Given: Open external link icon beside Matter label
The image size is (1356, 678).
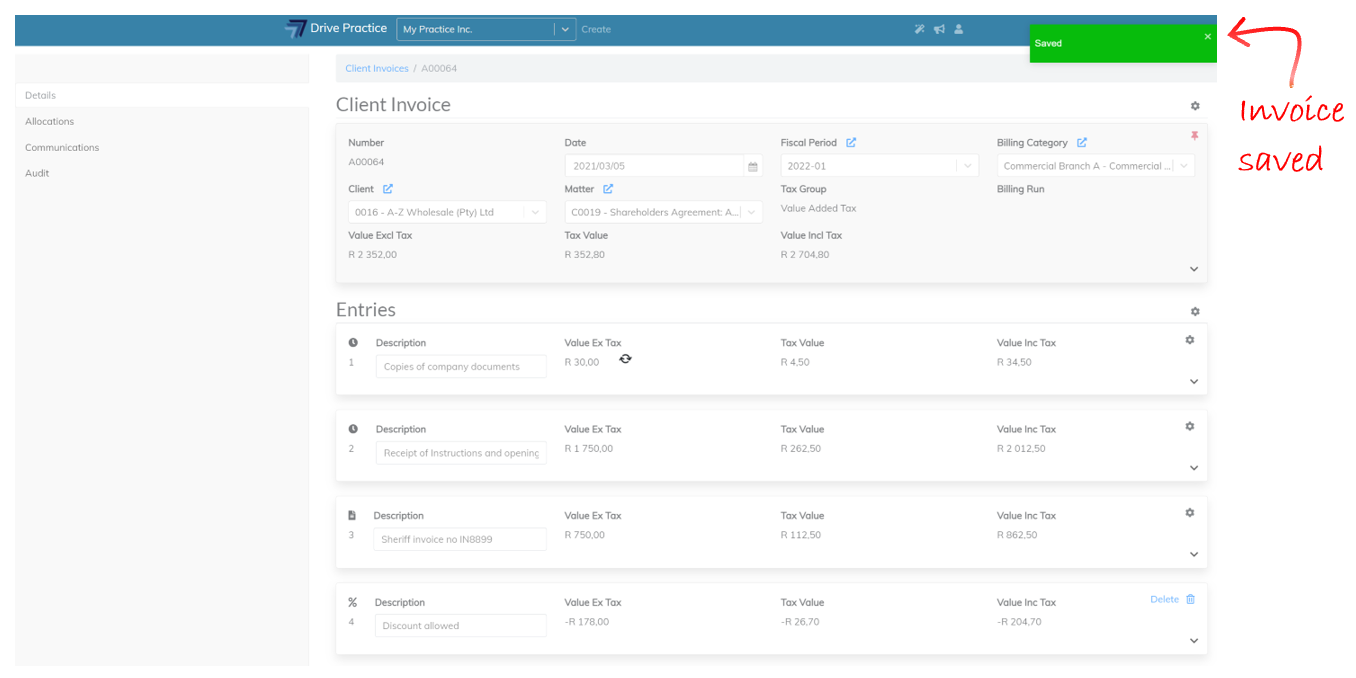Looking at the screenshot, I should [608, 189].
